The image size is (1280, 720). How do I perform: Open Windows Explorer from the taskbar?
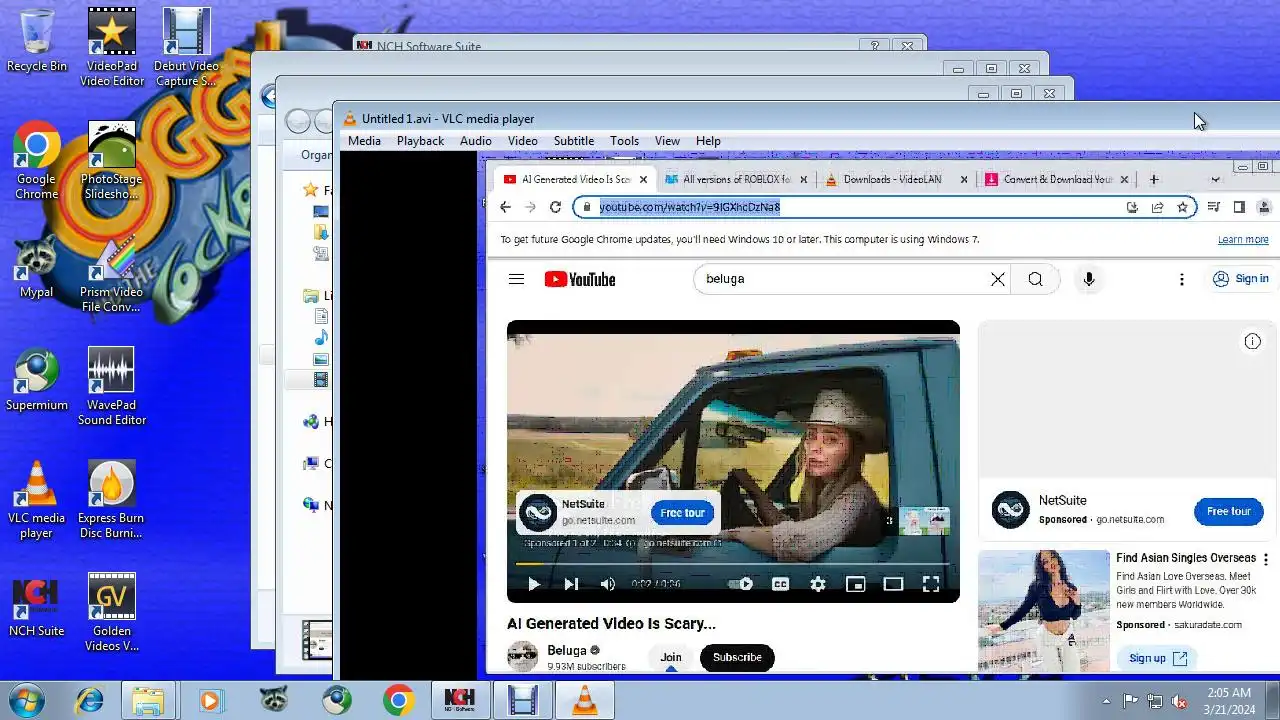point(148,700)
